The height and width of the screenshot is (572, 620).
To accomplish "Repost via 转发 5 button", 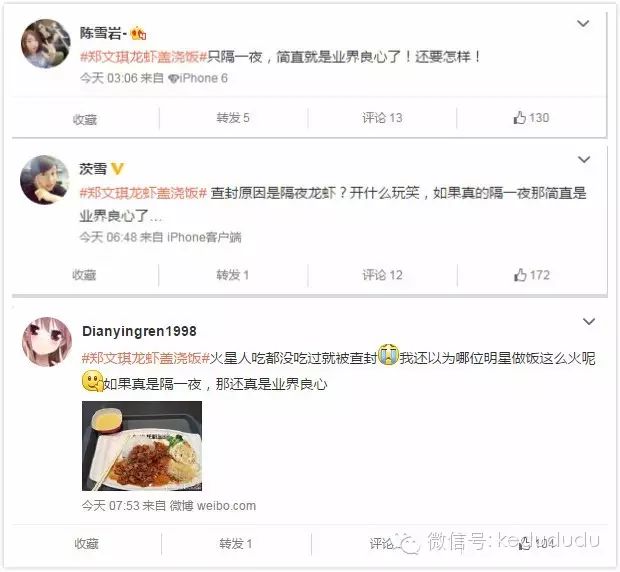I will coord(232,118).
